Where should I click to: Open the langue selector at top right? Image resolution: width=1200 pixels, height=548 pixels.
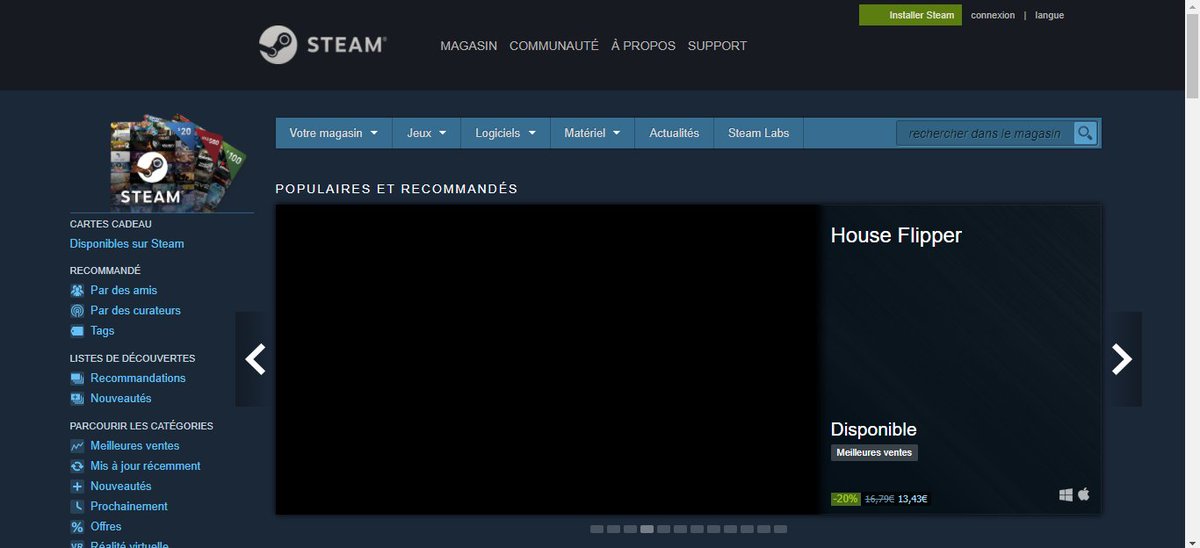(x=1049, y=15)
